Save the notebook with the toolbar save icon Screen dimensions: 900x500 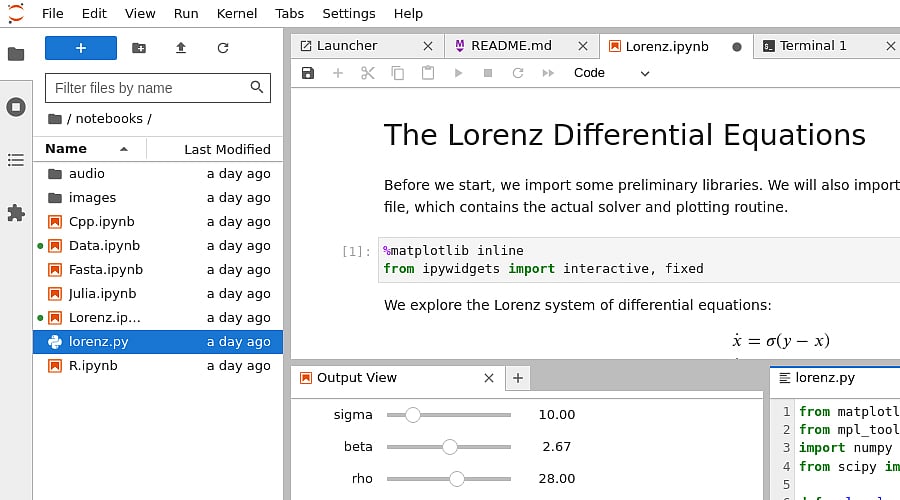pos(308,73)
